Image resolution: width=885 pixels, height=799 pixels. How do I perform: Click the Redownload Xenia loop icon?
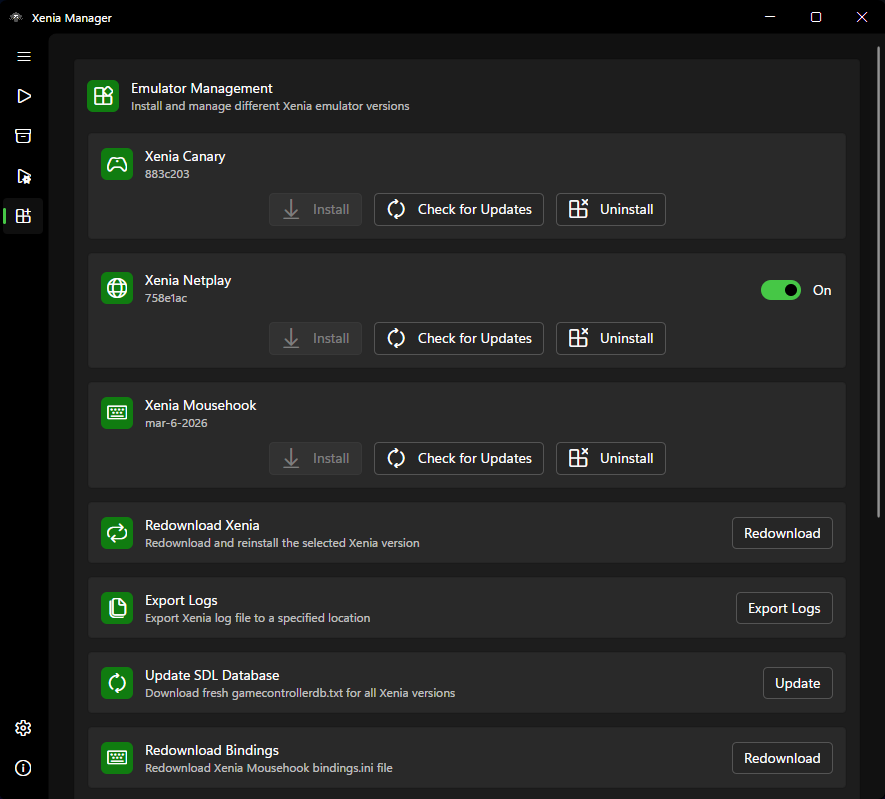coord(117,533)
